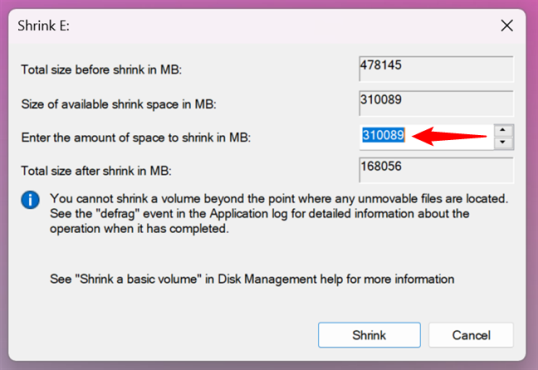Select the 168056 size after shrink field
The width and height of the screenshot is (538, 370).
436,170
